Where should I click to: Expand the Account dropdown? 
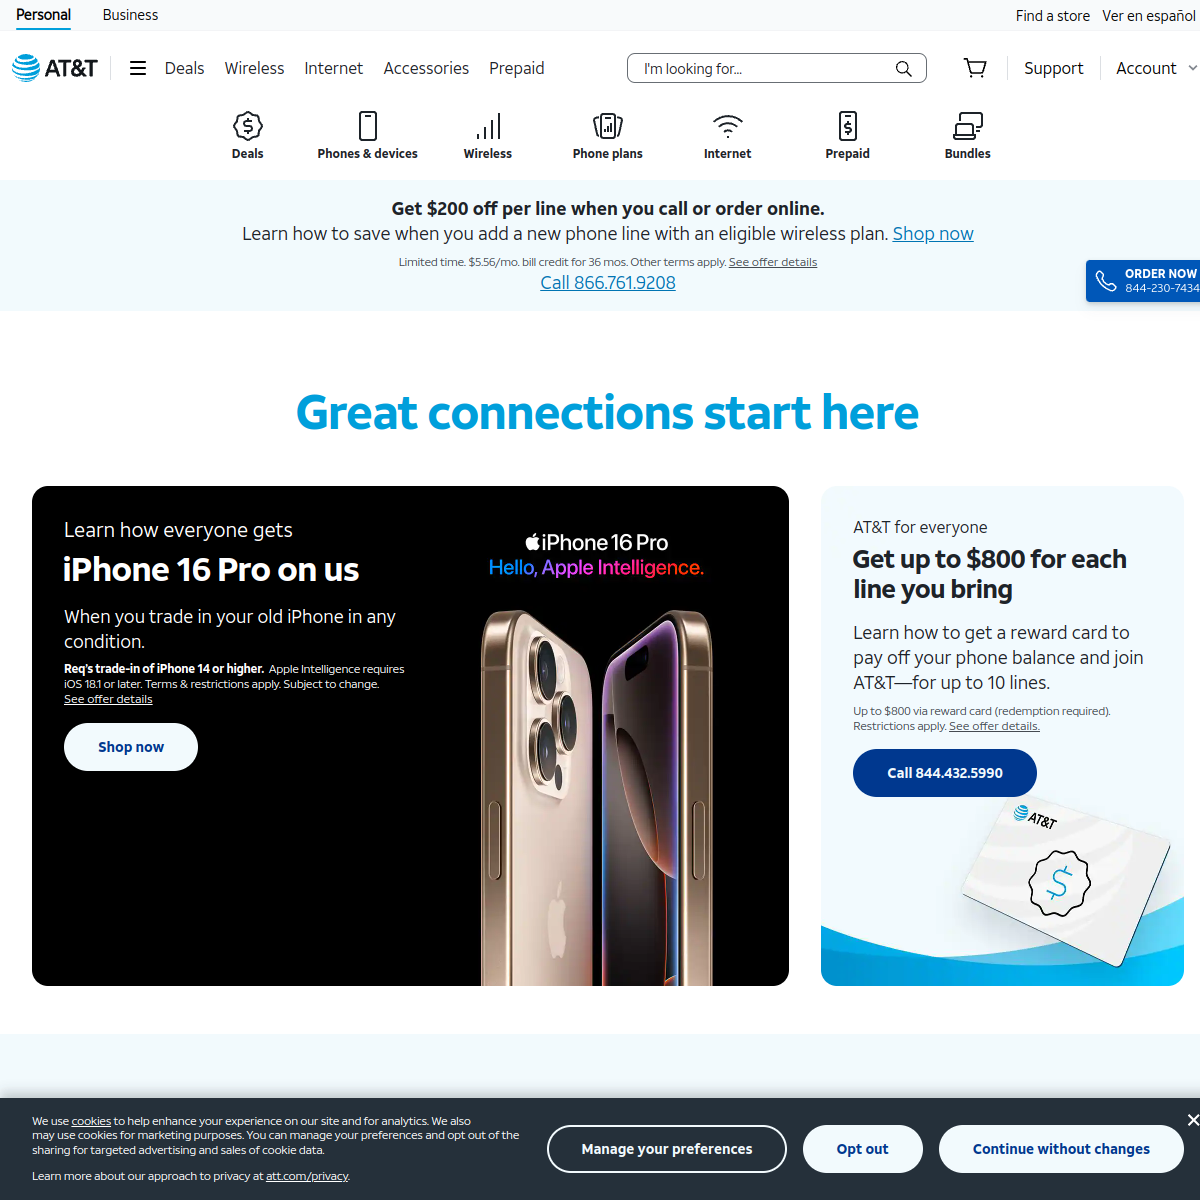pyautogui.click(x=1156, y=68)
